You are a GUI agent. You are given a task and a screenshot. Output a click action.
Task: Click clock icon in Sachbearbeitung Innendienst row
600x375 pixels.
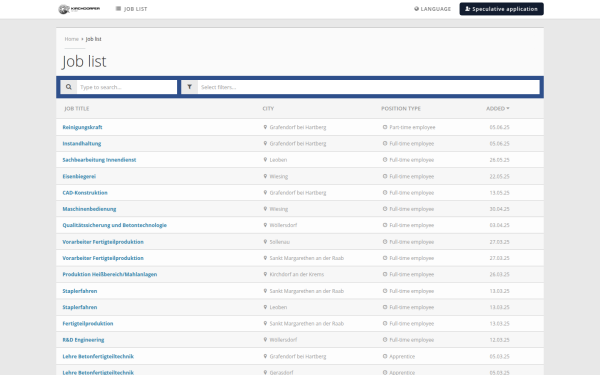385,160
